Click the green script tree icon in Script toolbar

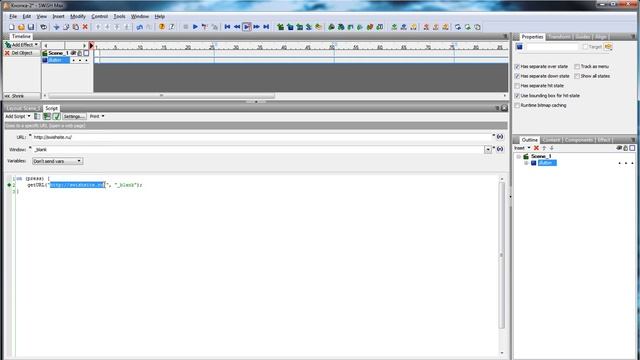pos(47,117)
